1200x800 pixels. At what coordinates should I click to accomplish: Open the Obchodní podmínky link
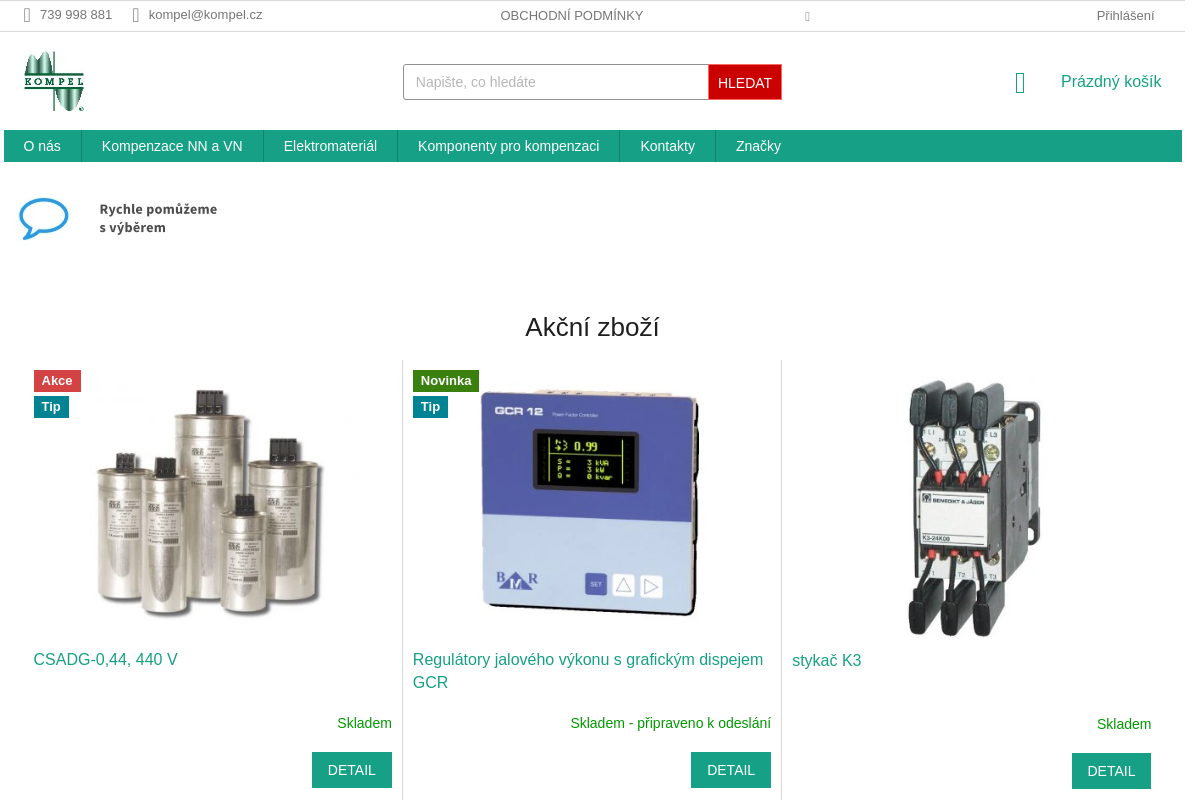click(571, 15)
